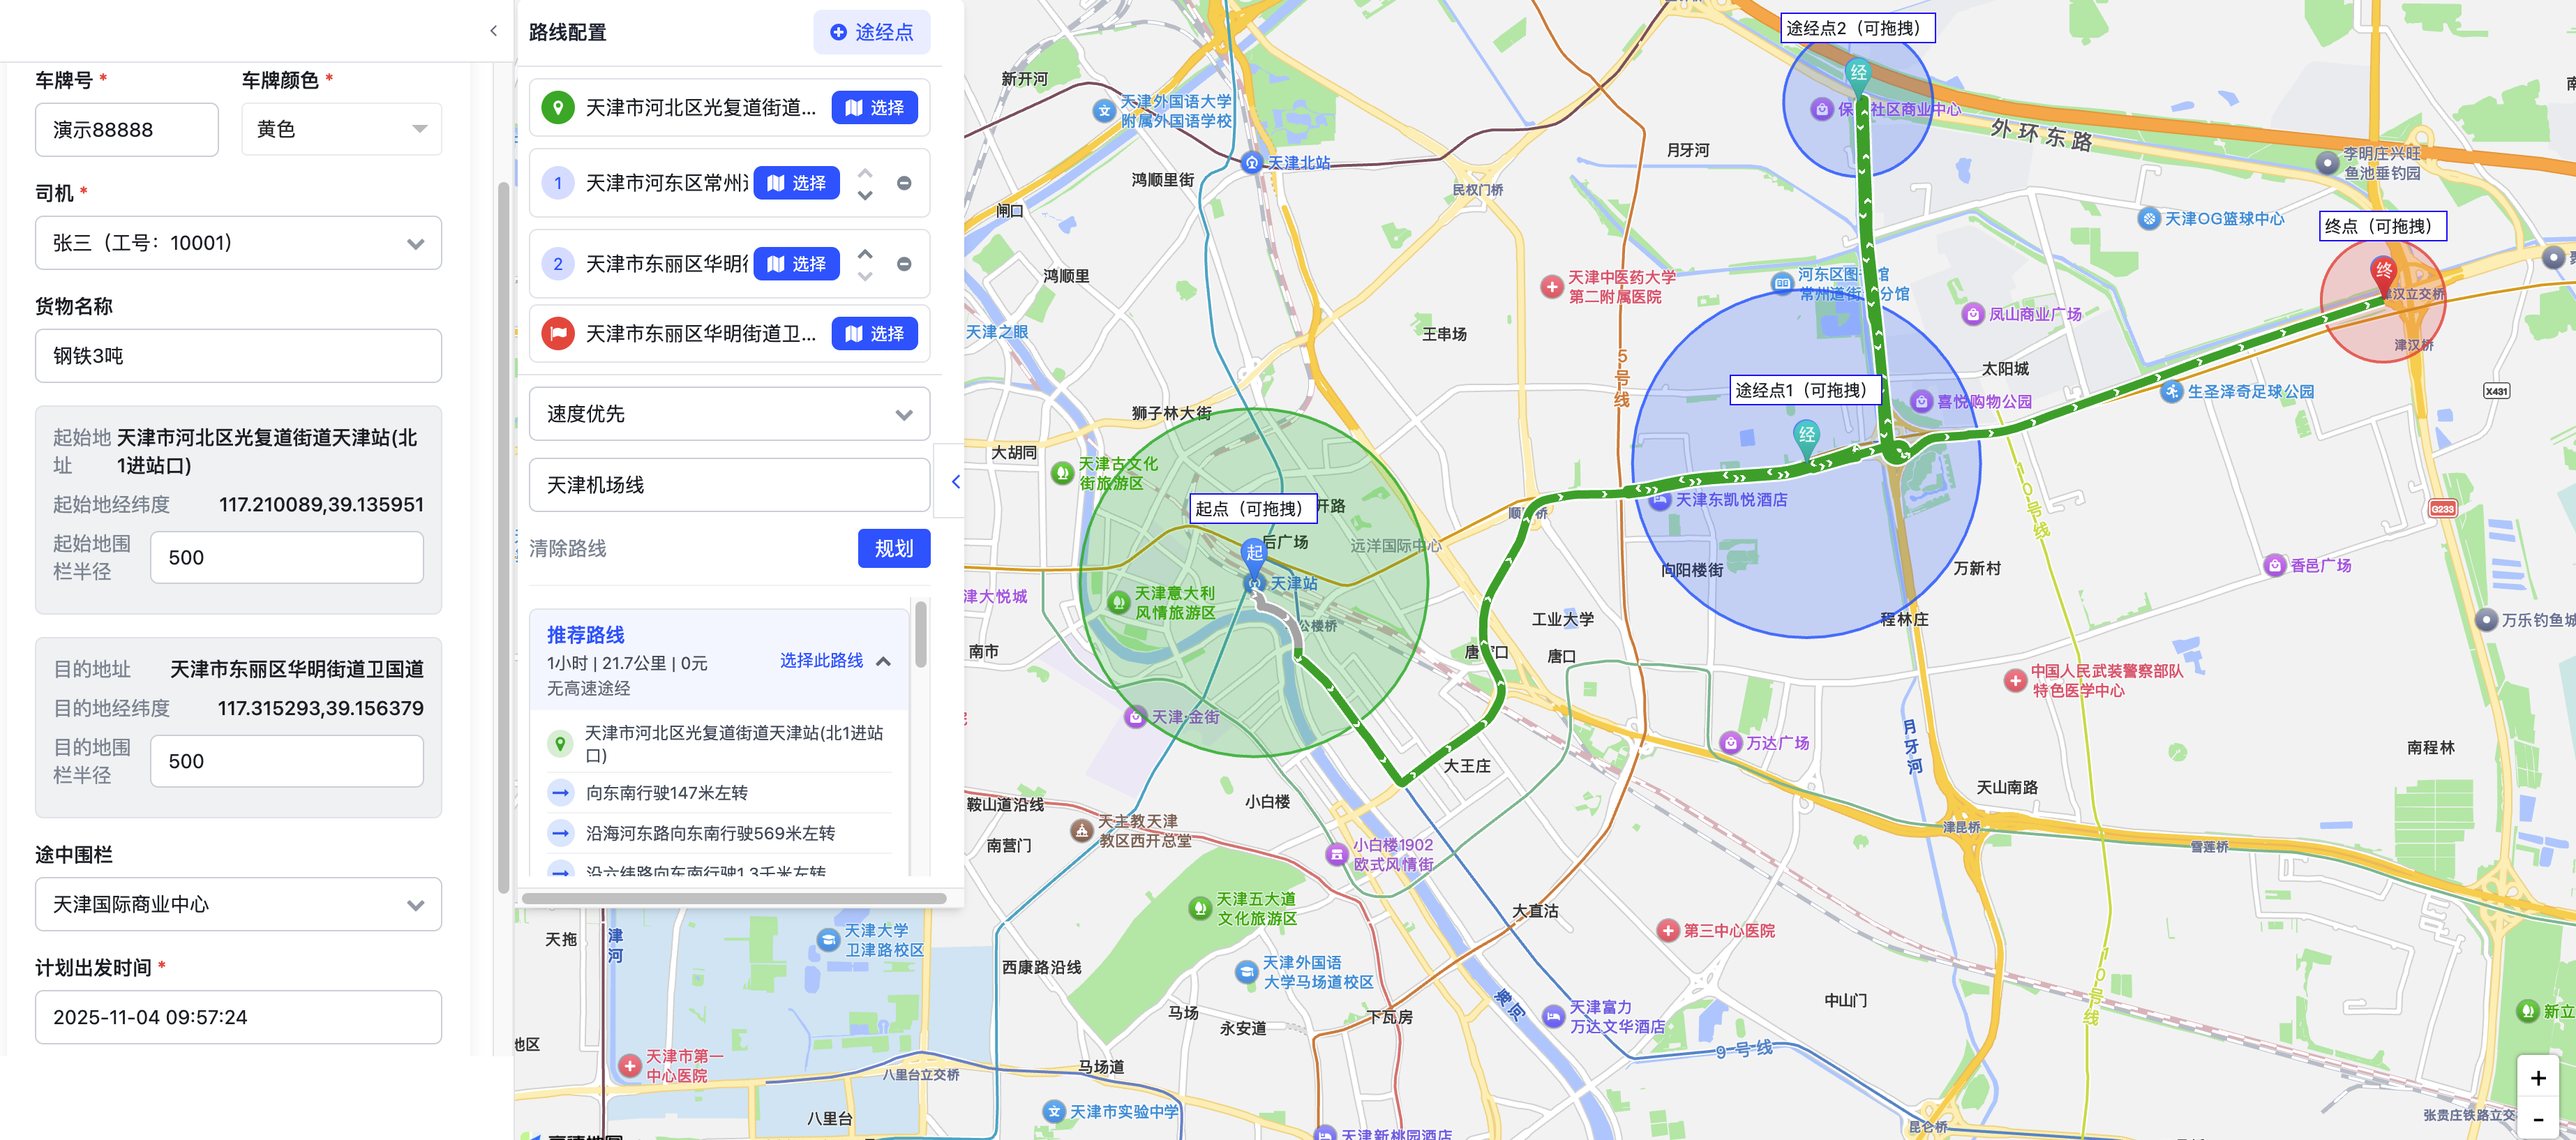
Task: Select step 沿海河东路向东南行驶569米左转
Action: [x=719, y=833]
